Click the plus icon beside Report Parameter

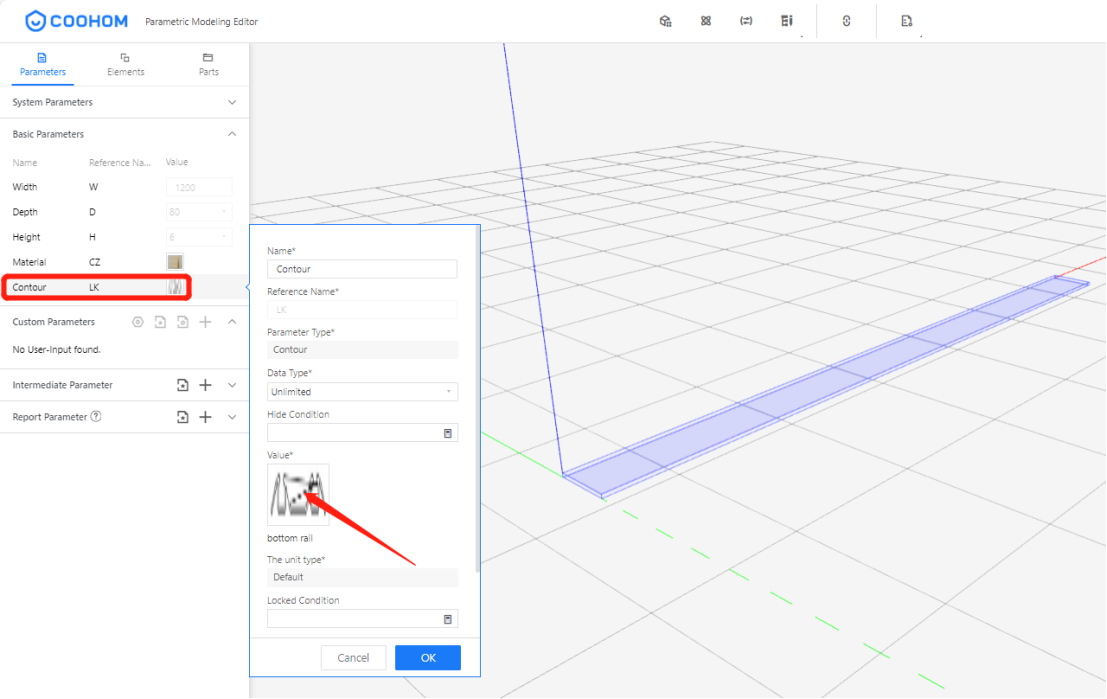click(x=205, y=417)
